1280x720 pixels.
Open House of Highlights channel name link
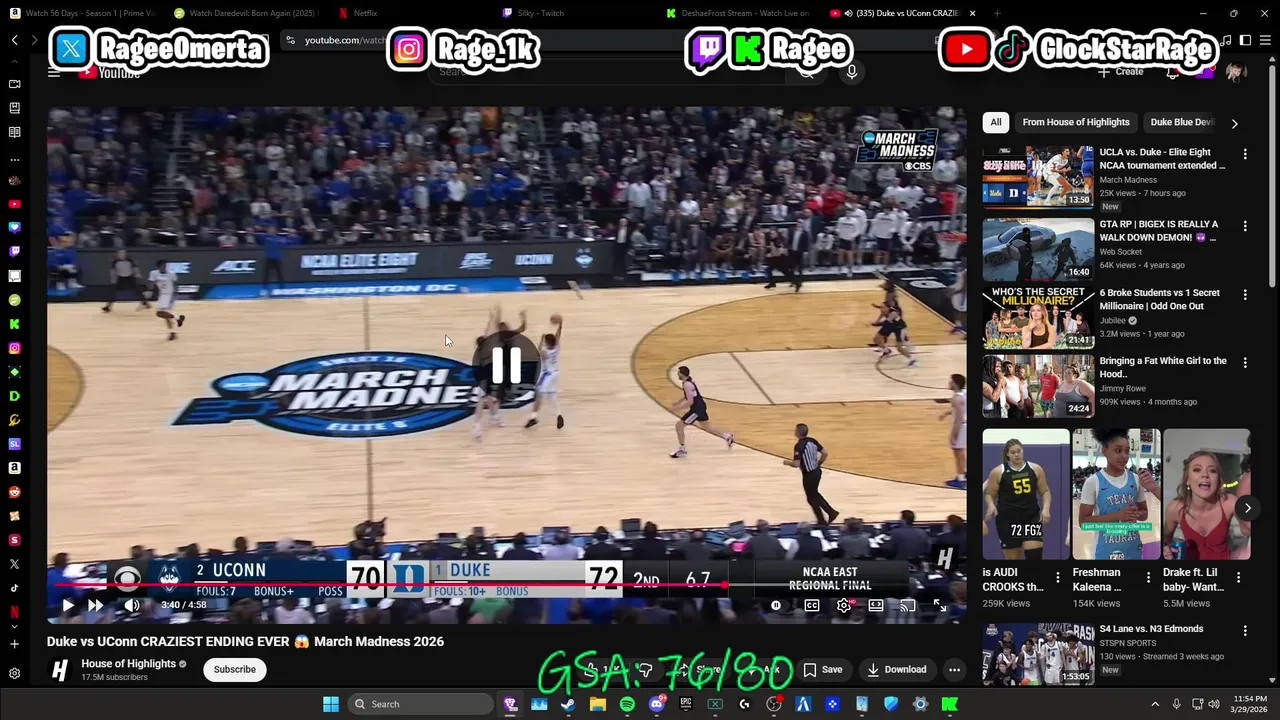[x=128, y=664]
